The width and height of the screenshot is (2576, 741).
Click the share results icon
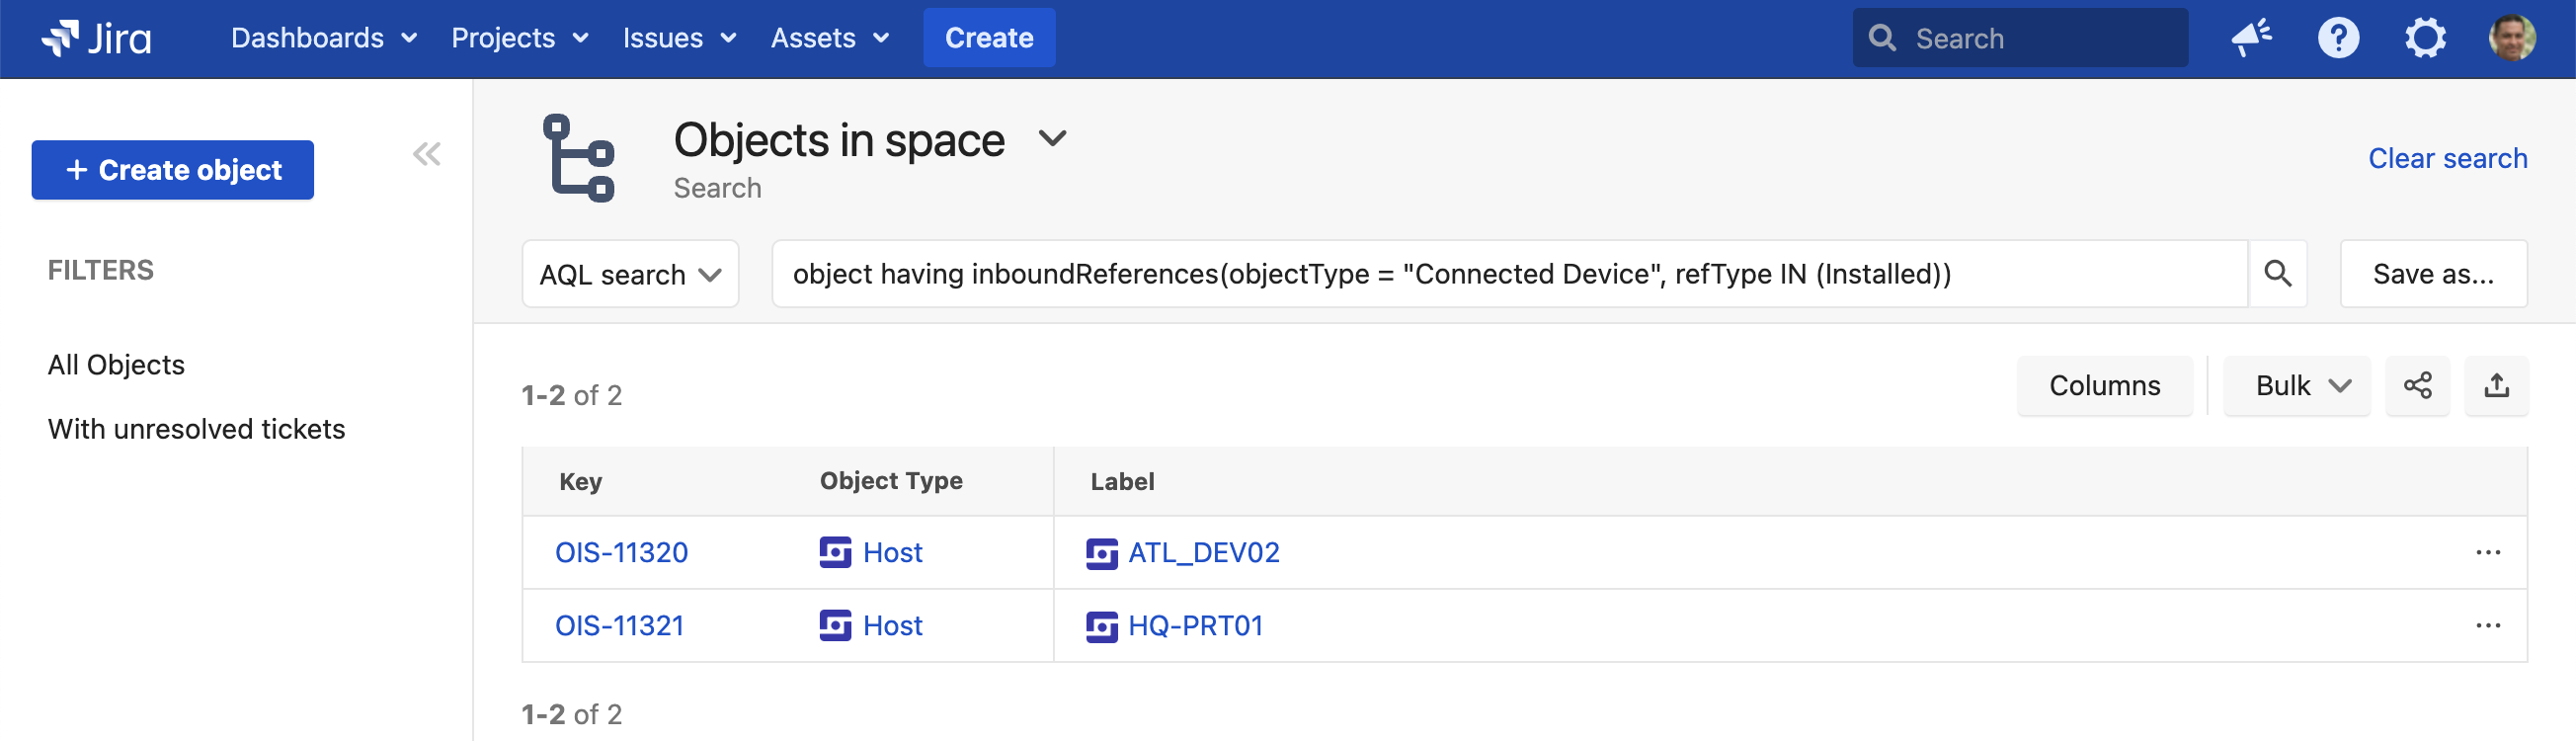2417,386
